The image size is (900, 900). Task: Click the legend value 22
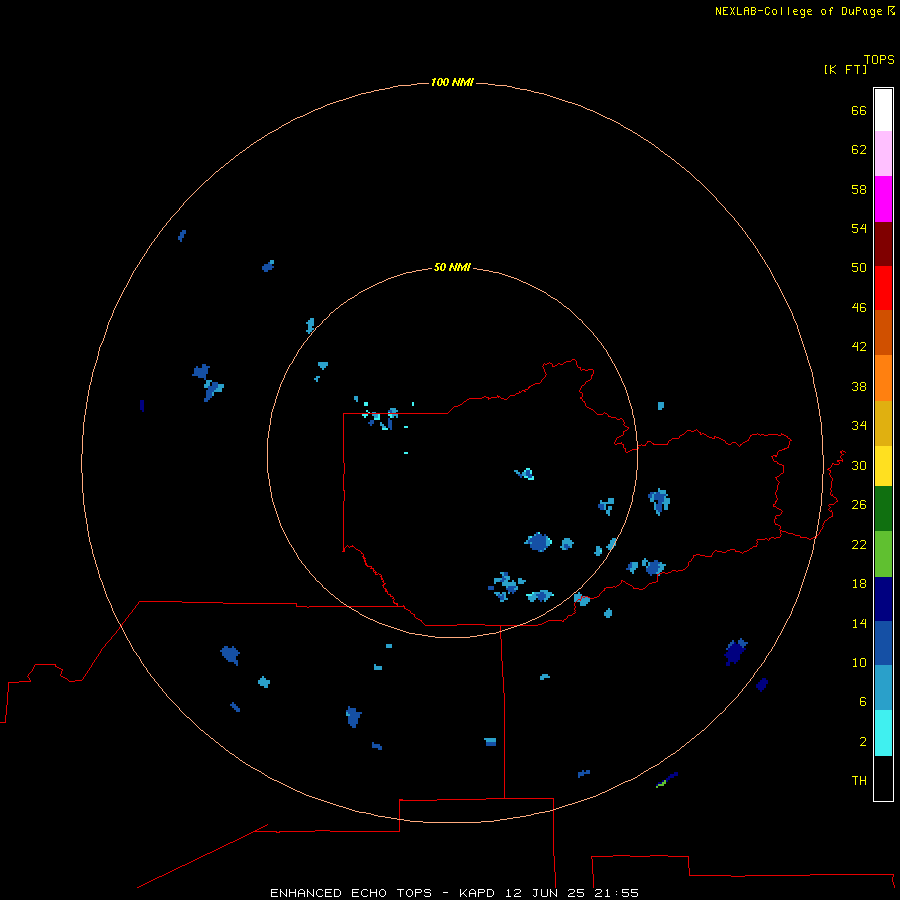(859, 544)
